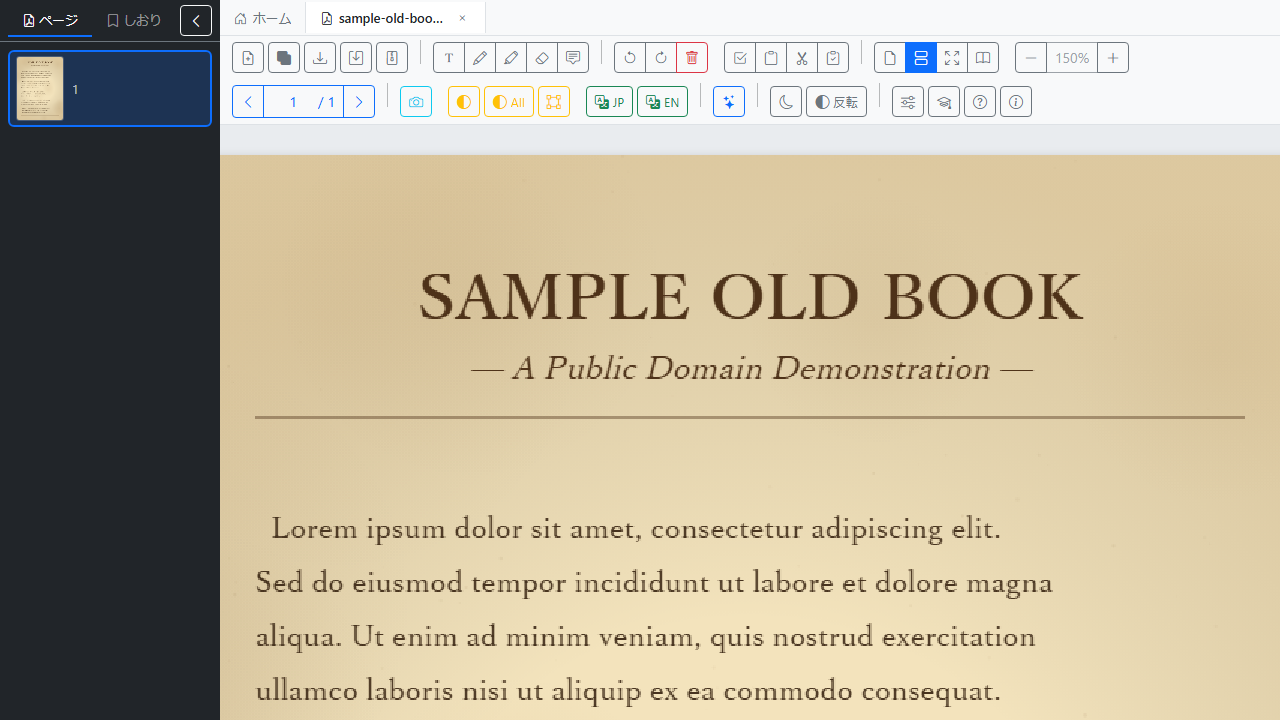The image size is (1280, 720).
Task: Enter fullscreen view mode
Action: click(952, 58)
